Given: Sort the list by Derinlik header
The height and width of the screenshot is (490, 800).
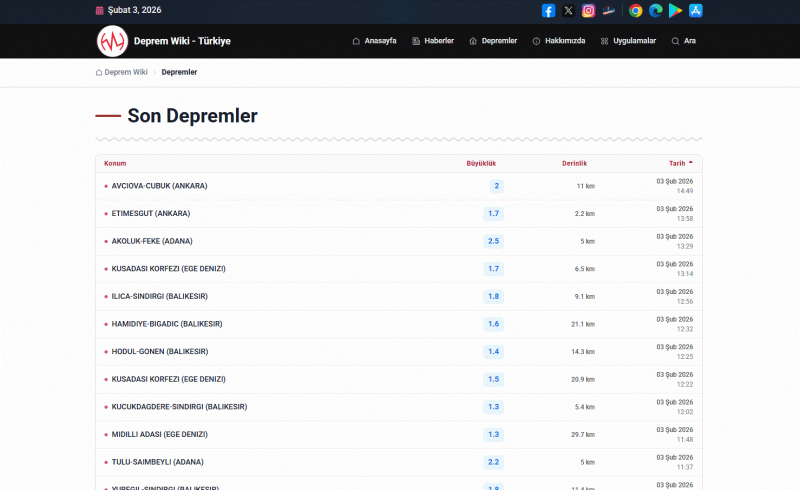Looking at the screenshot, I should coord(574,163).
